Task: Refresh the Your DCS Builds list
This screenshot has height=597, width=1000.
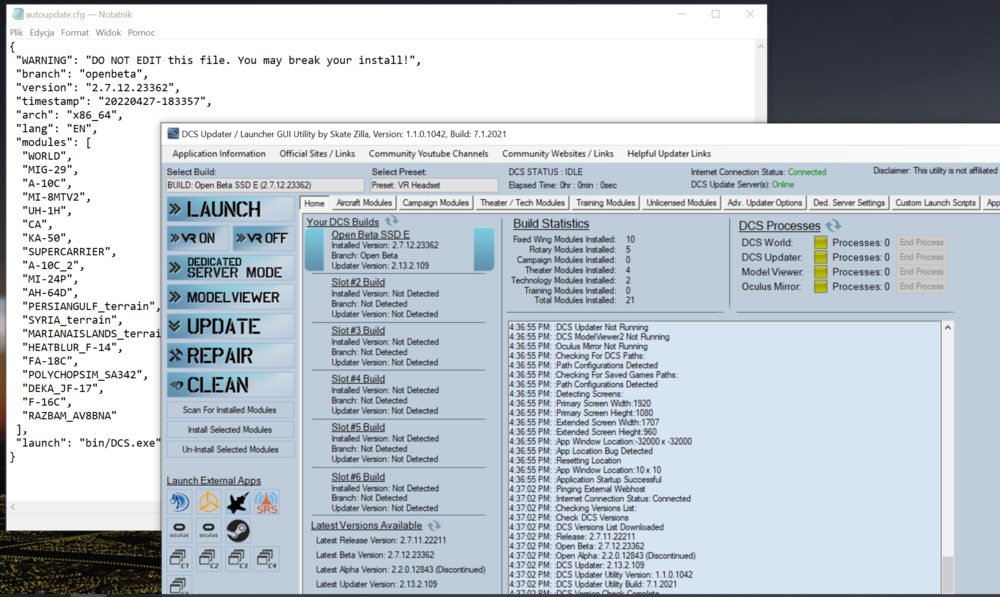Action: [391, 221]
